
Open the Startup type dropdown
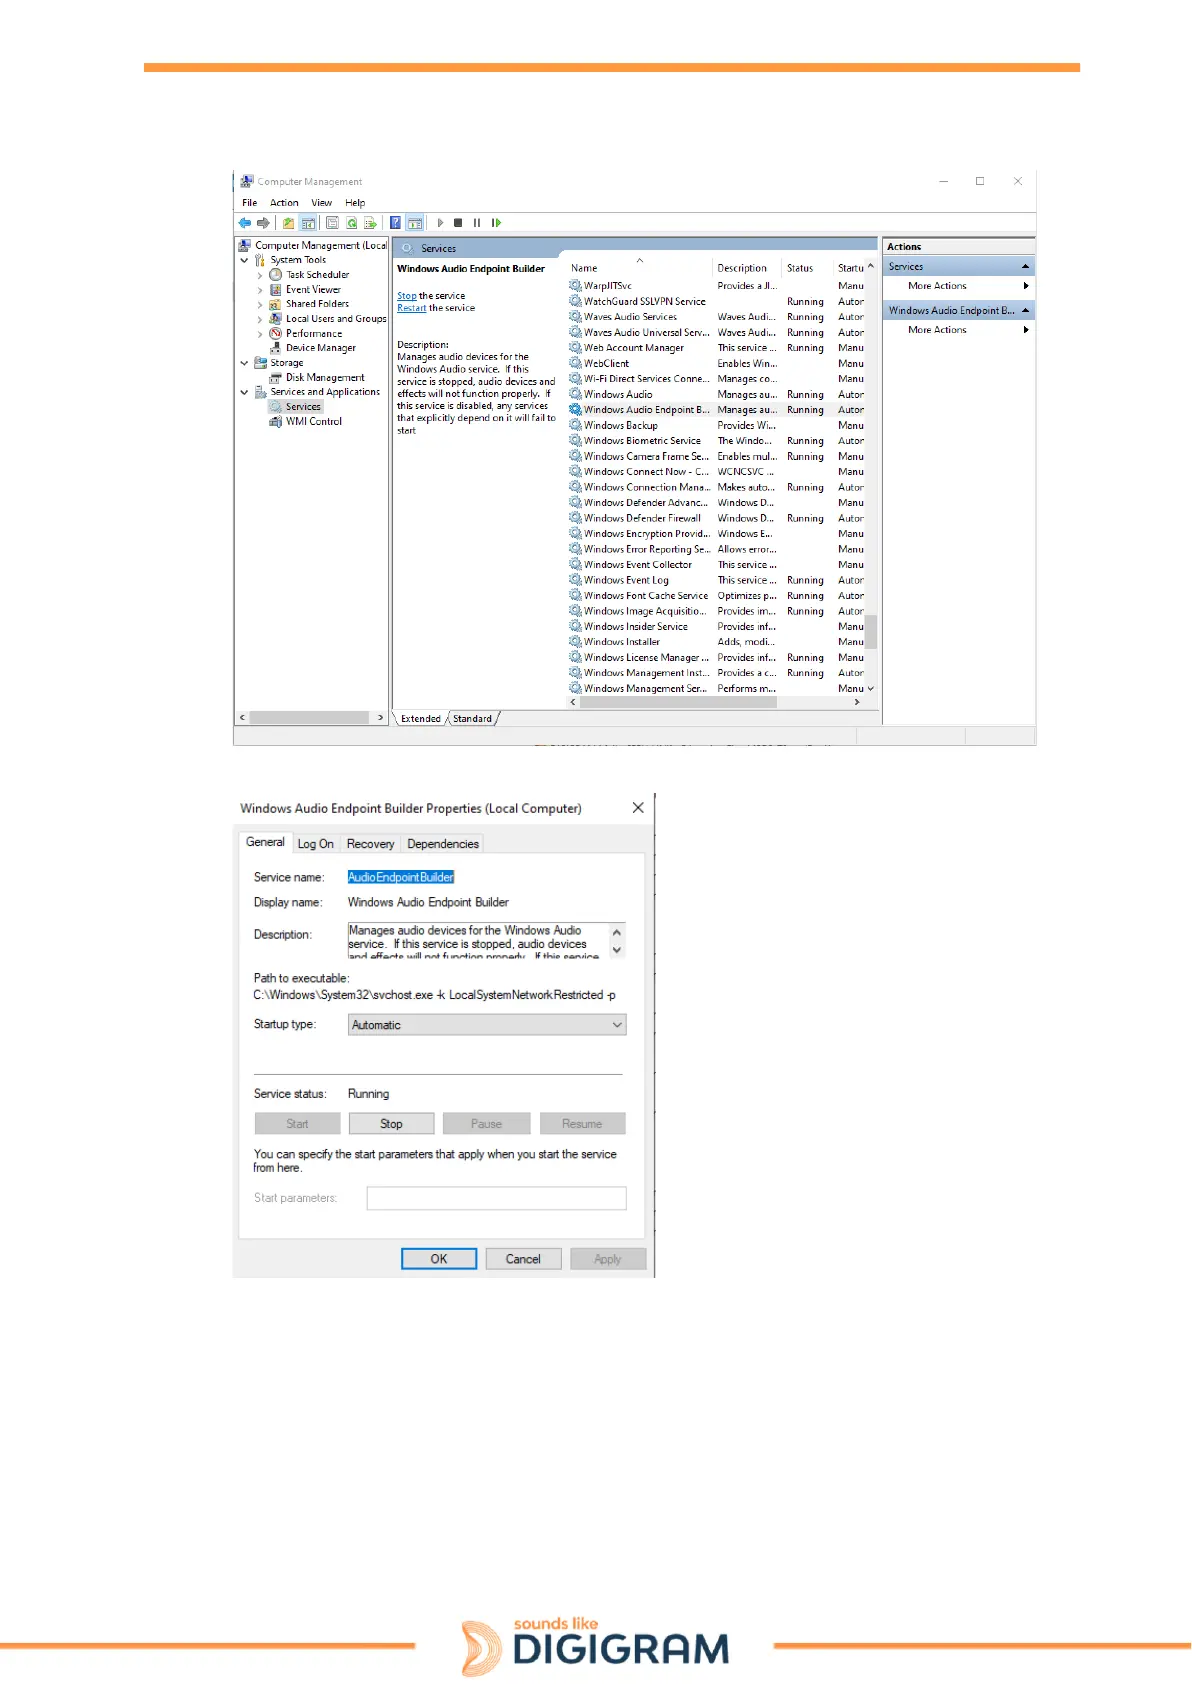click(487, 1025)
